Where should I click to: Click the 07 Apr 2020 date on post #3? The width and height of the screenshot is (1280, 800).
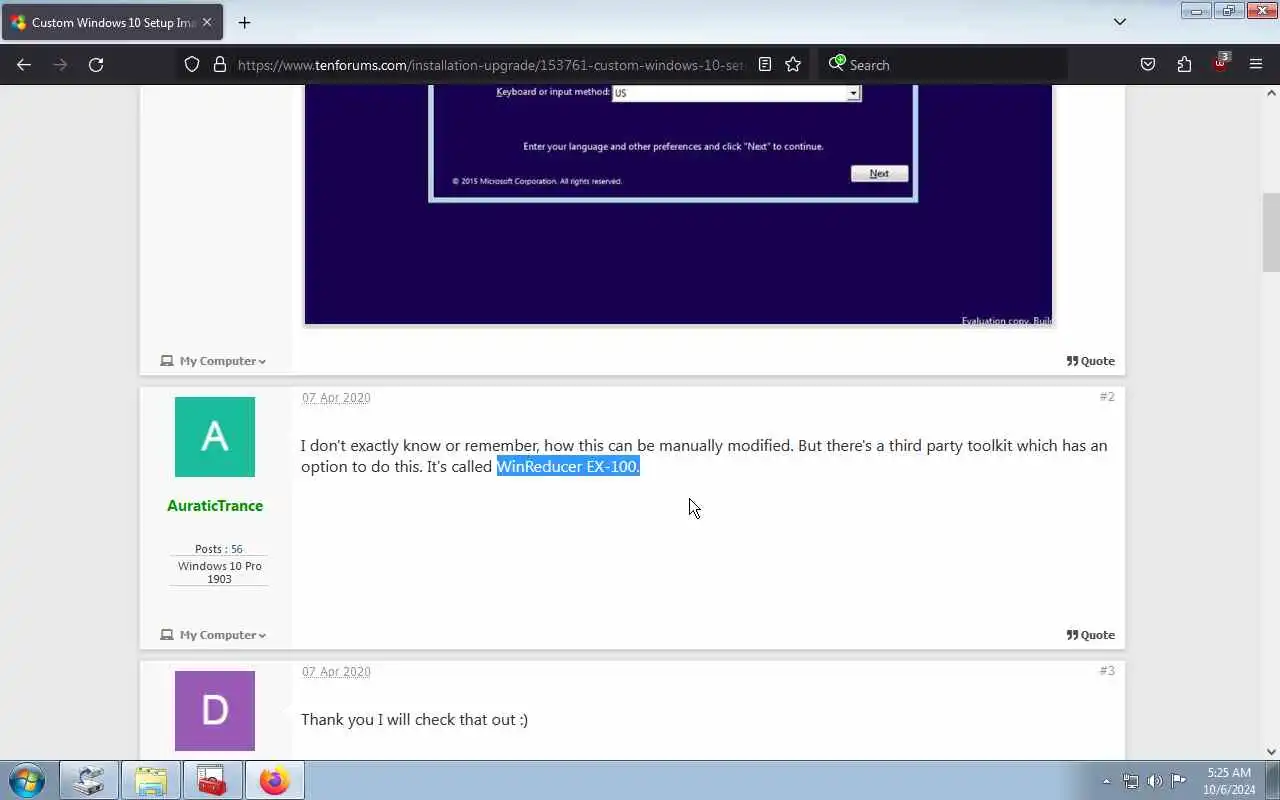pyautogui.click(x=336, y=672)
